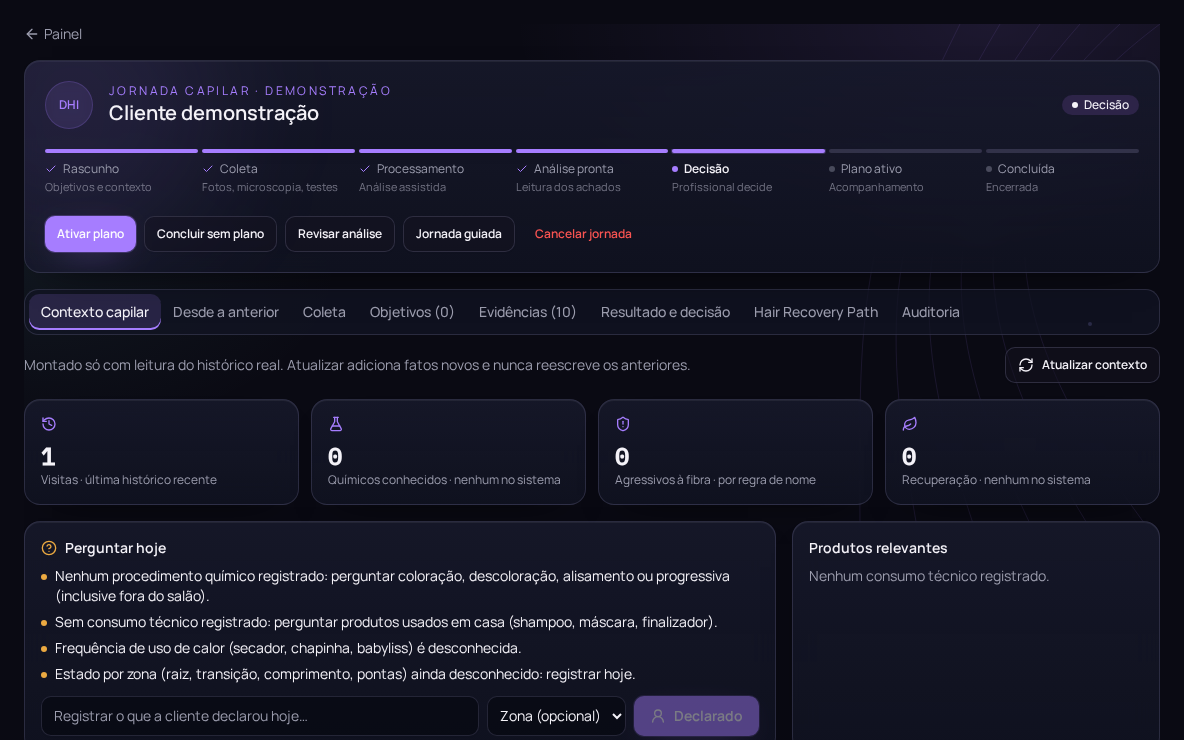Click the Declarado button
This screenshot has height=740, width=1184.
coord(696,716)
